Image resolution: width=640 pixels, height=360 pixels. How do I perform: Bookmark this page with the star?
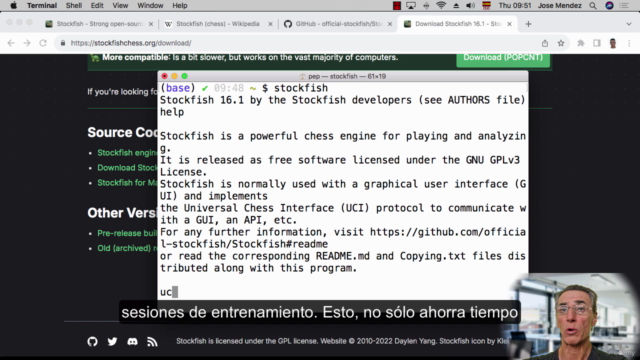click(x=561, y=43)
